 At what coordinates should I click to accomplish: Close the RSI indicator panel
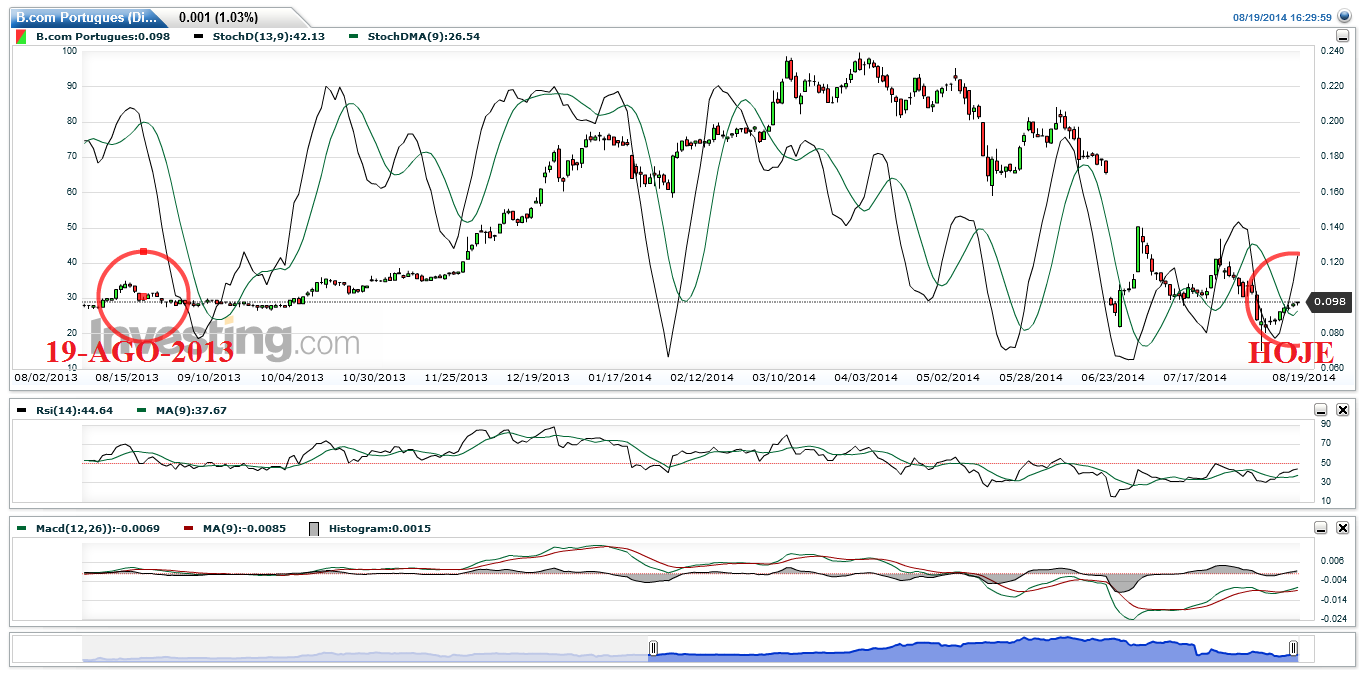coord(1343,410)
